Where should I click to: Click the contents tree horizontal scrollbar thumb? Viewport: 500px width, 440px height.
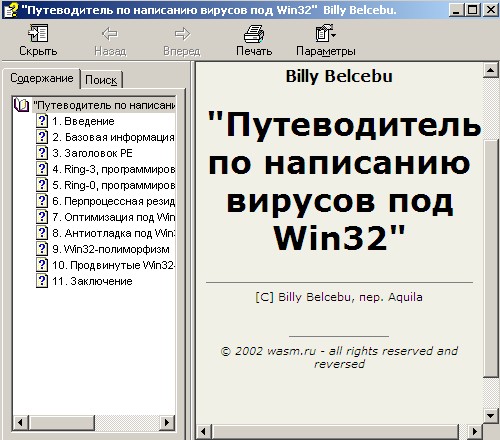(62, 423)
